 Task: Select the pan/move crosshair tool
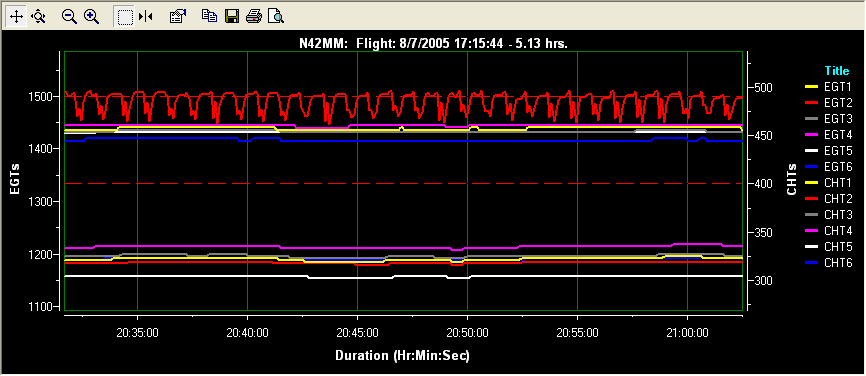click(x=17, y=17)
